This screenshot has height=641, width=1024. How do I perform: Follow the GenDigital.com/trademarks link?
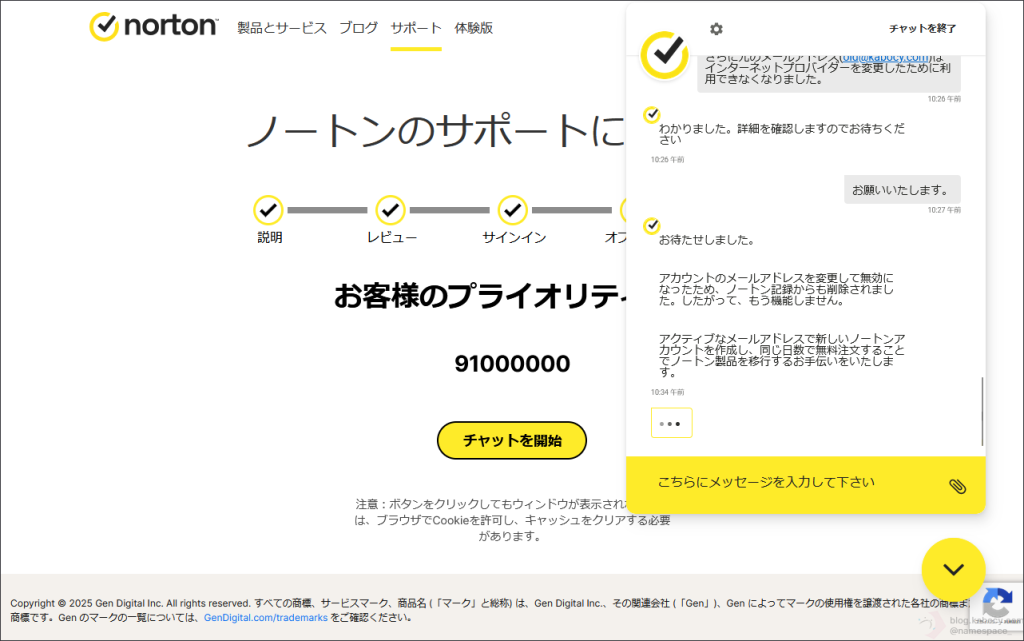(265, 618)
